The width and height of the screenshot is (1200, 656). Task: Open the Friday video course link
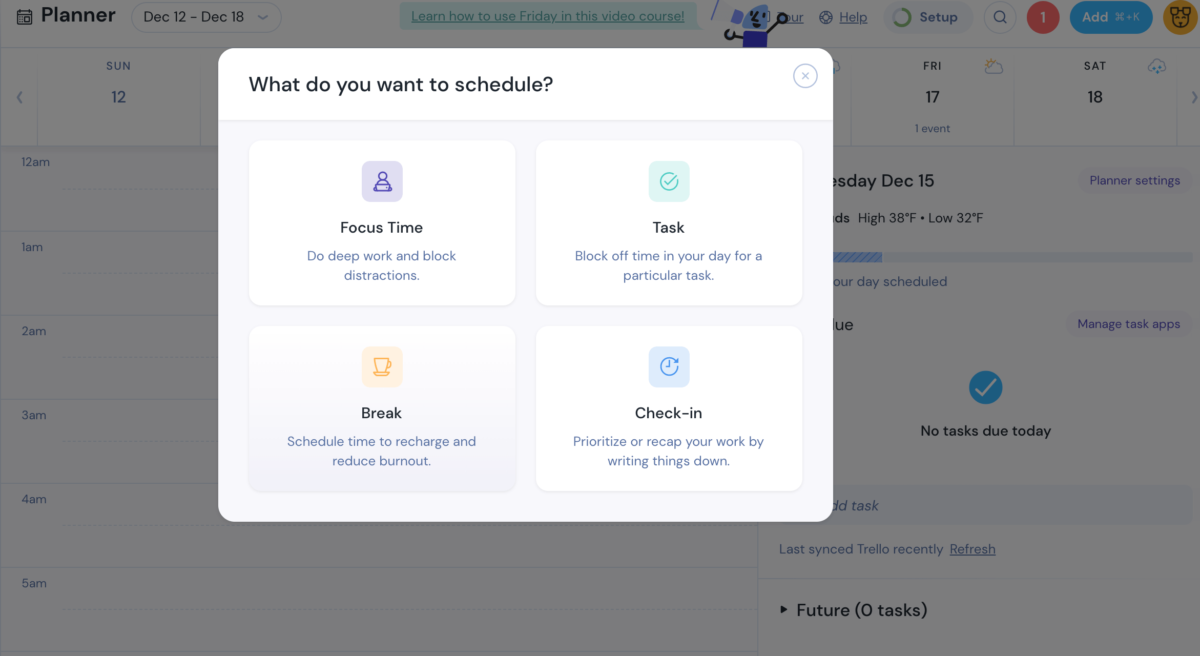[549, 16]
